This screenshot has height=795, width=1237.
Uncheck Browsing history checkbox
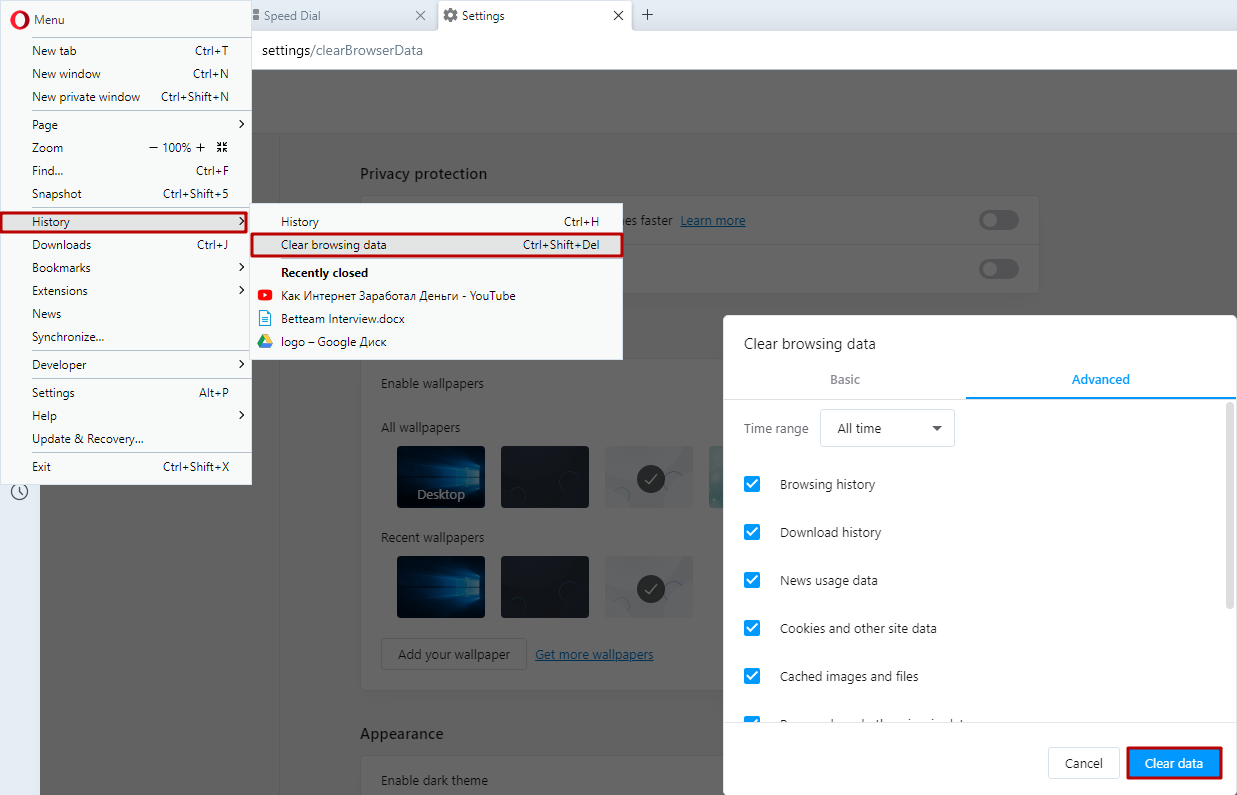[x=752, y=484]
